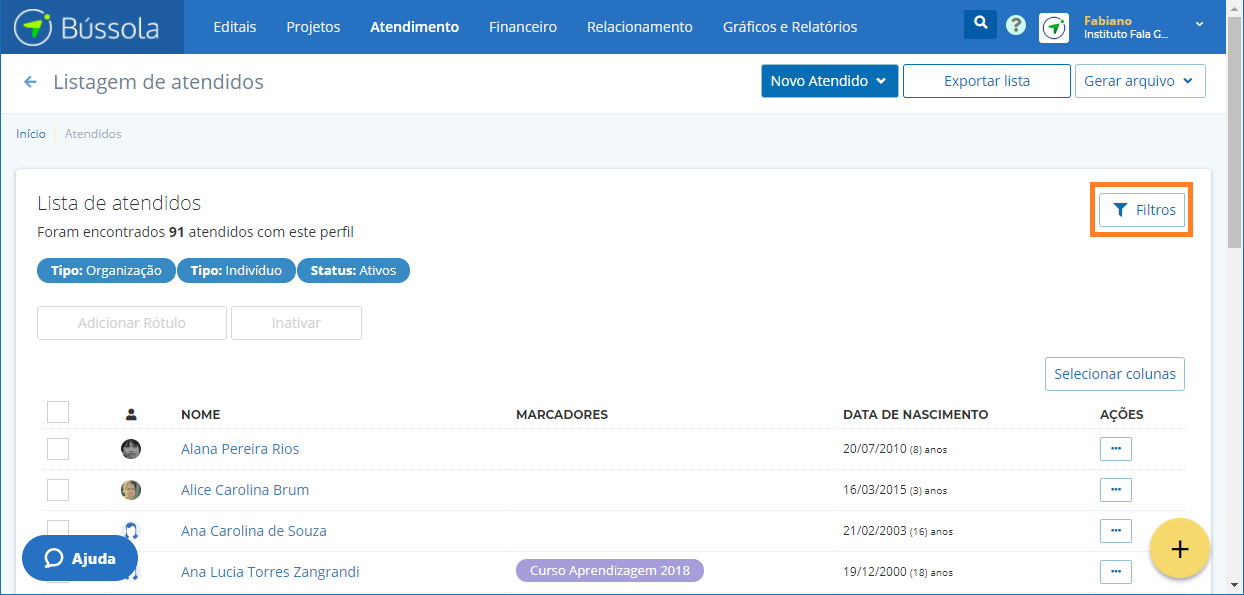Screen dimensions: 1244x595
Task: Click the yellow plus floating button
Action: [x=1180, y=548]
